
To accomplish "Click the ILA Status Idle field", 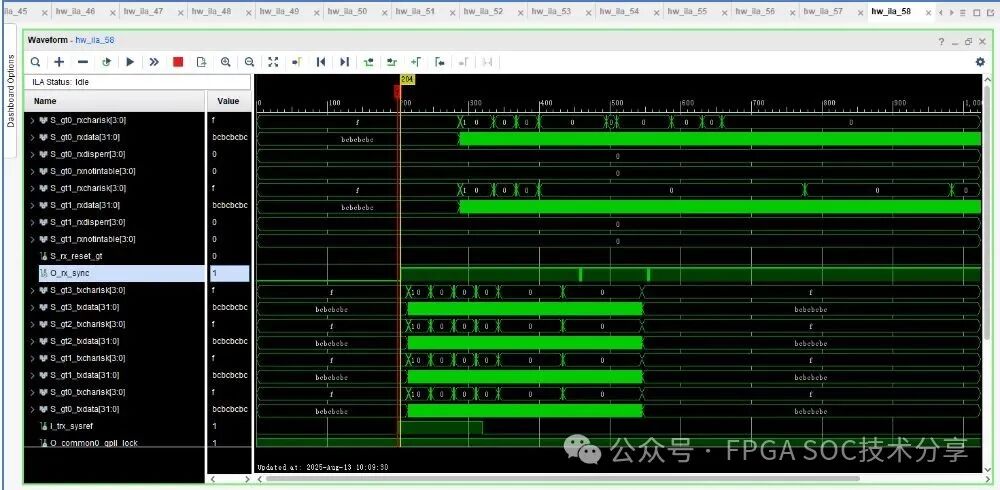I will coord(137,82).
